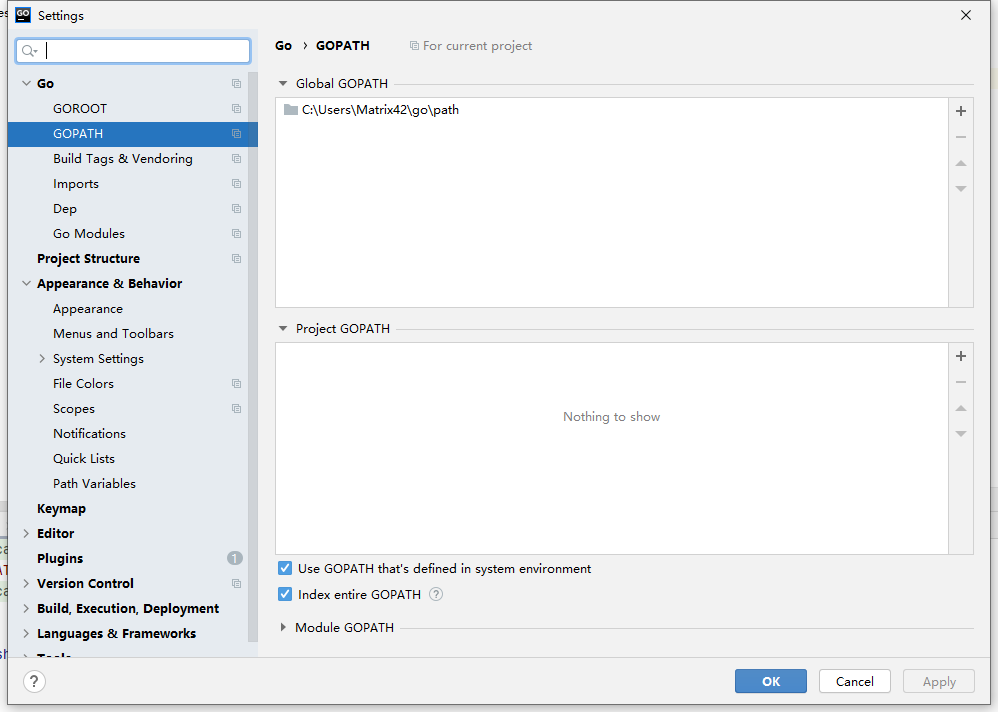
Task: Click the Plugins update count badge
Action: click(x=235, y=558)
